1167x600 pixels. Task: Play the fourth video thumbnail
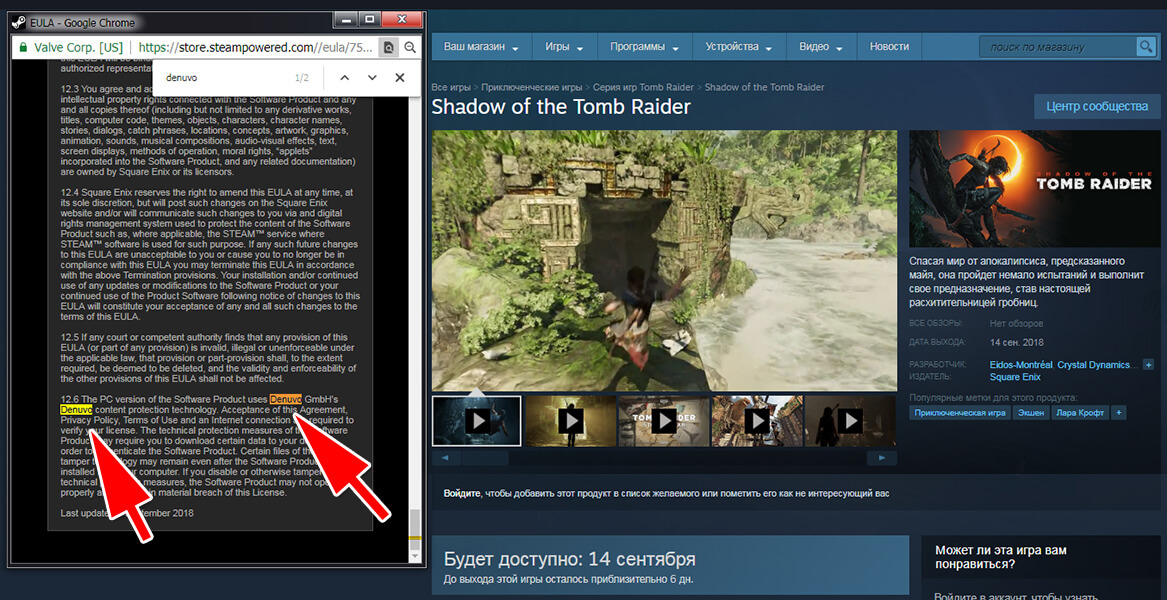tap(757, 421)
